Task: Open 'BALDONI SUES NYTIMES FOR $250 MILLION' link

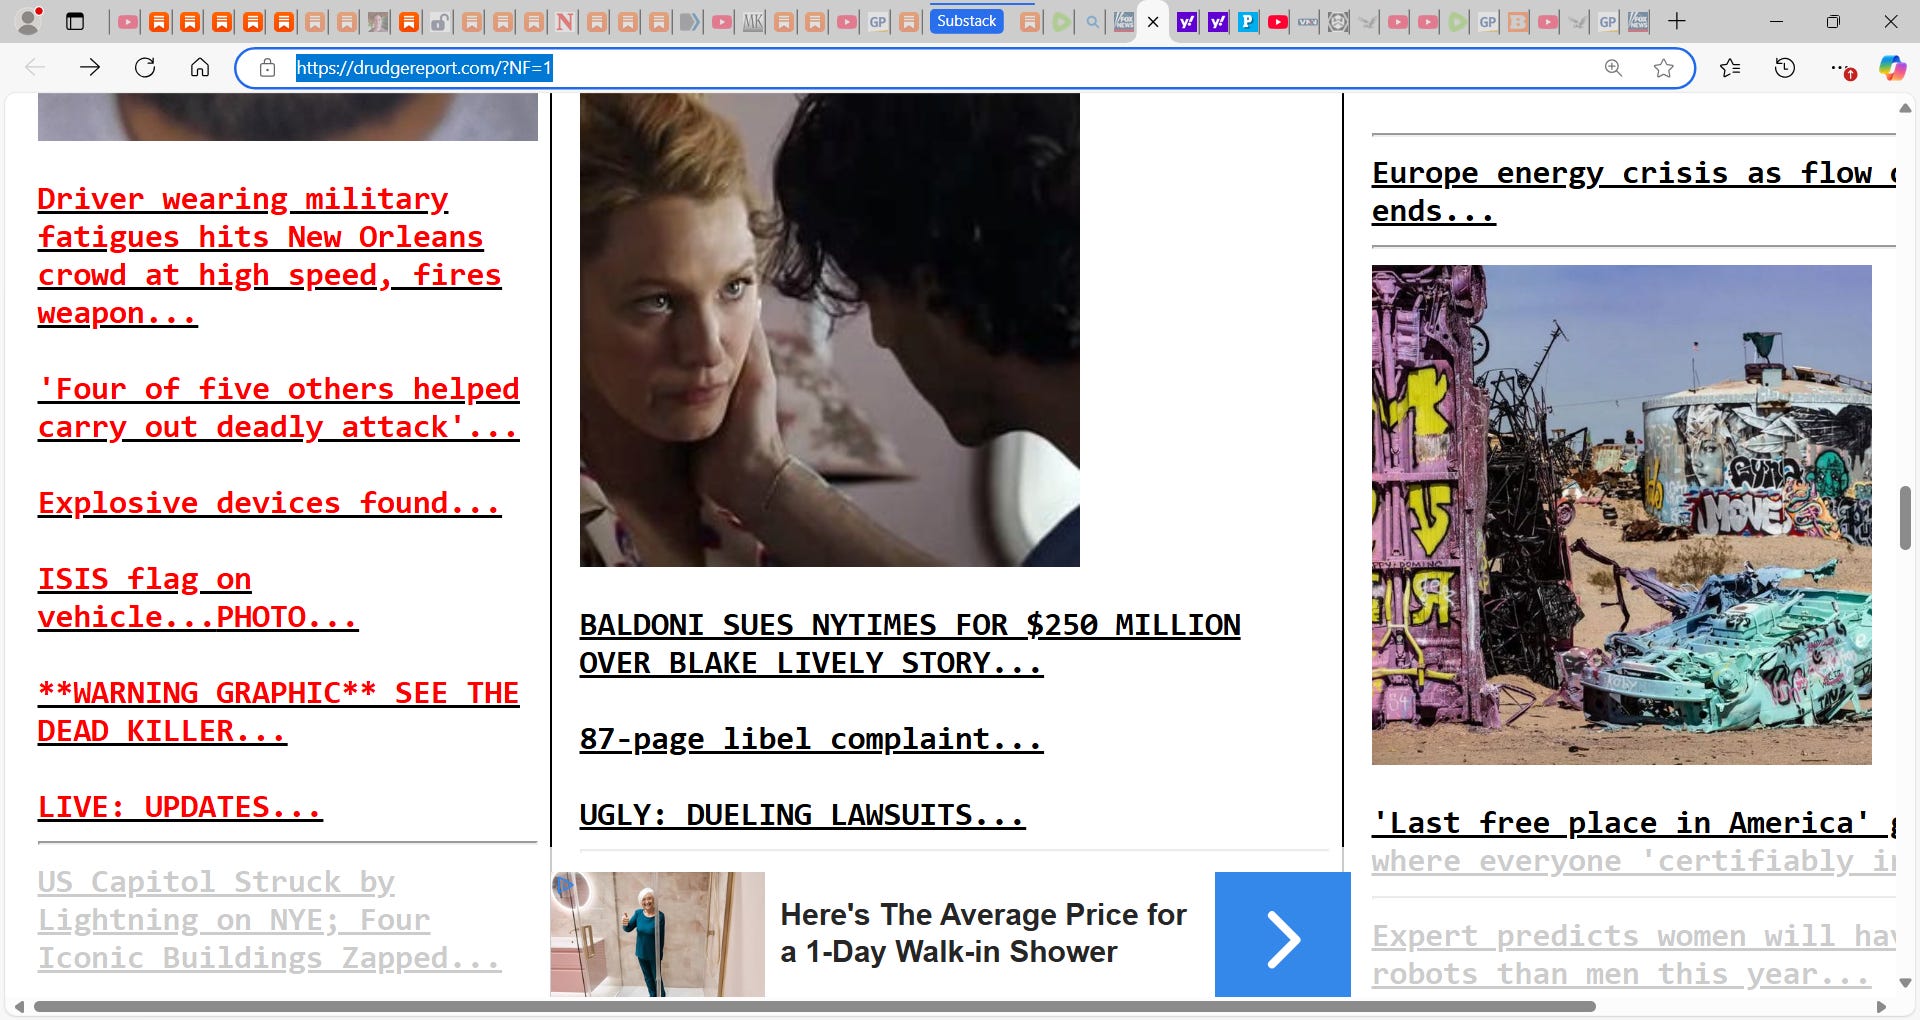Action: click(910, 644)
